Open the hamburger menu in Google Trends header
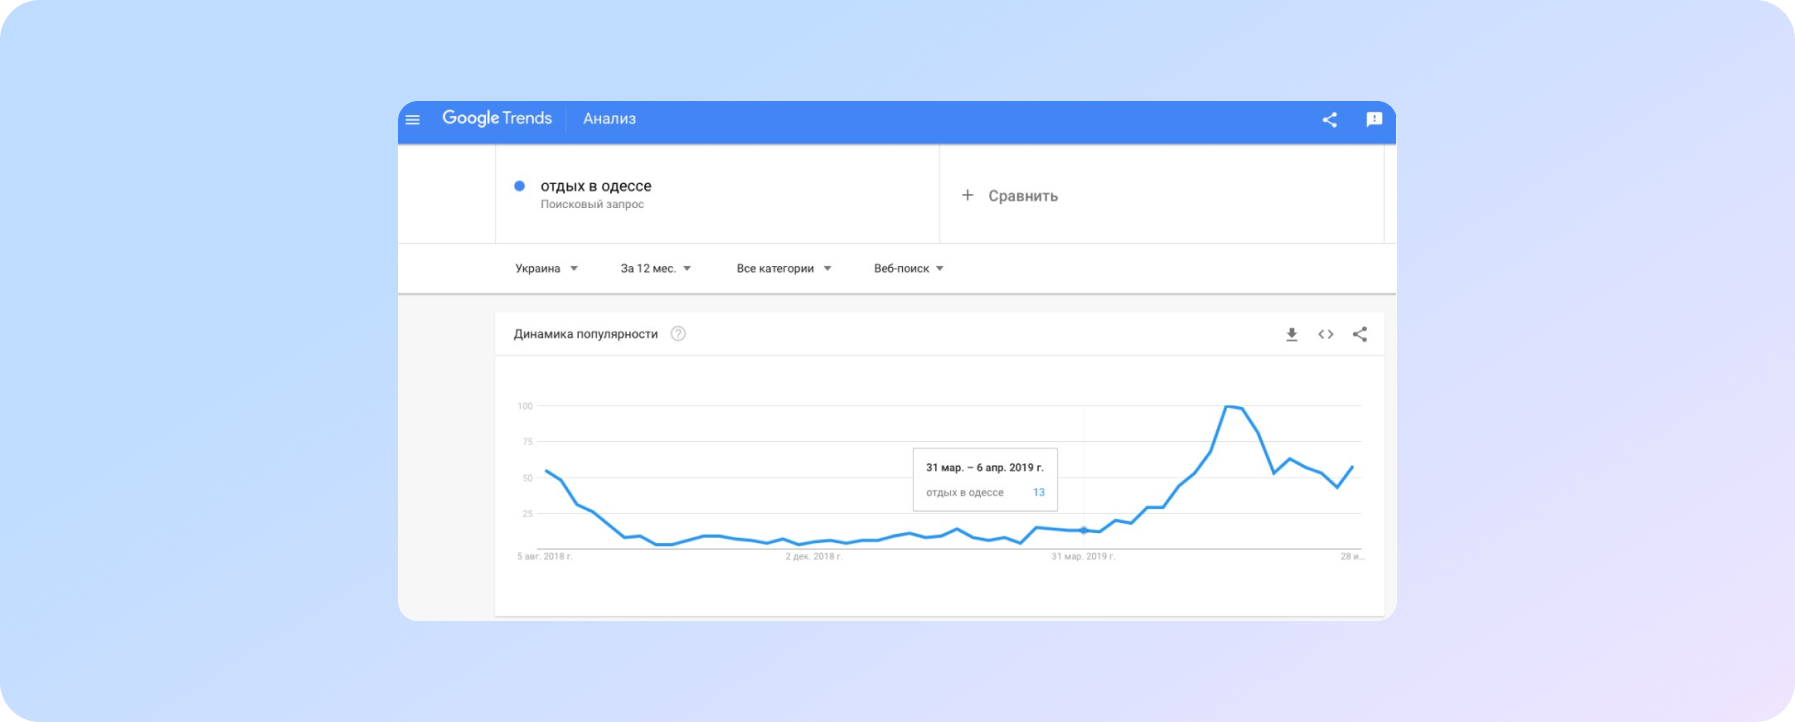 point(412,119)
